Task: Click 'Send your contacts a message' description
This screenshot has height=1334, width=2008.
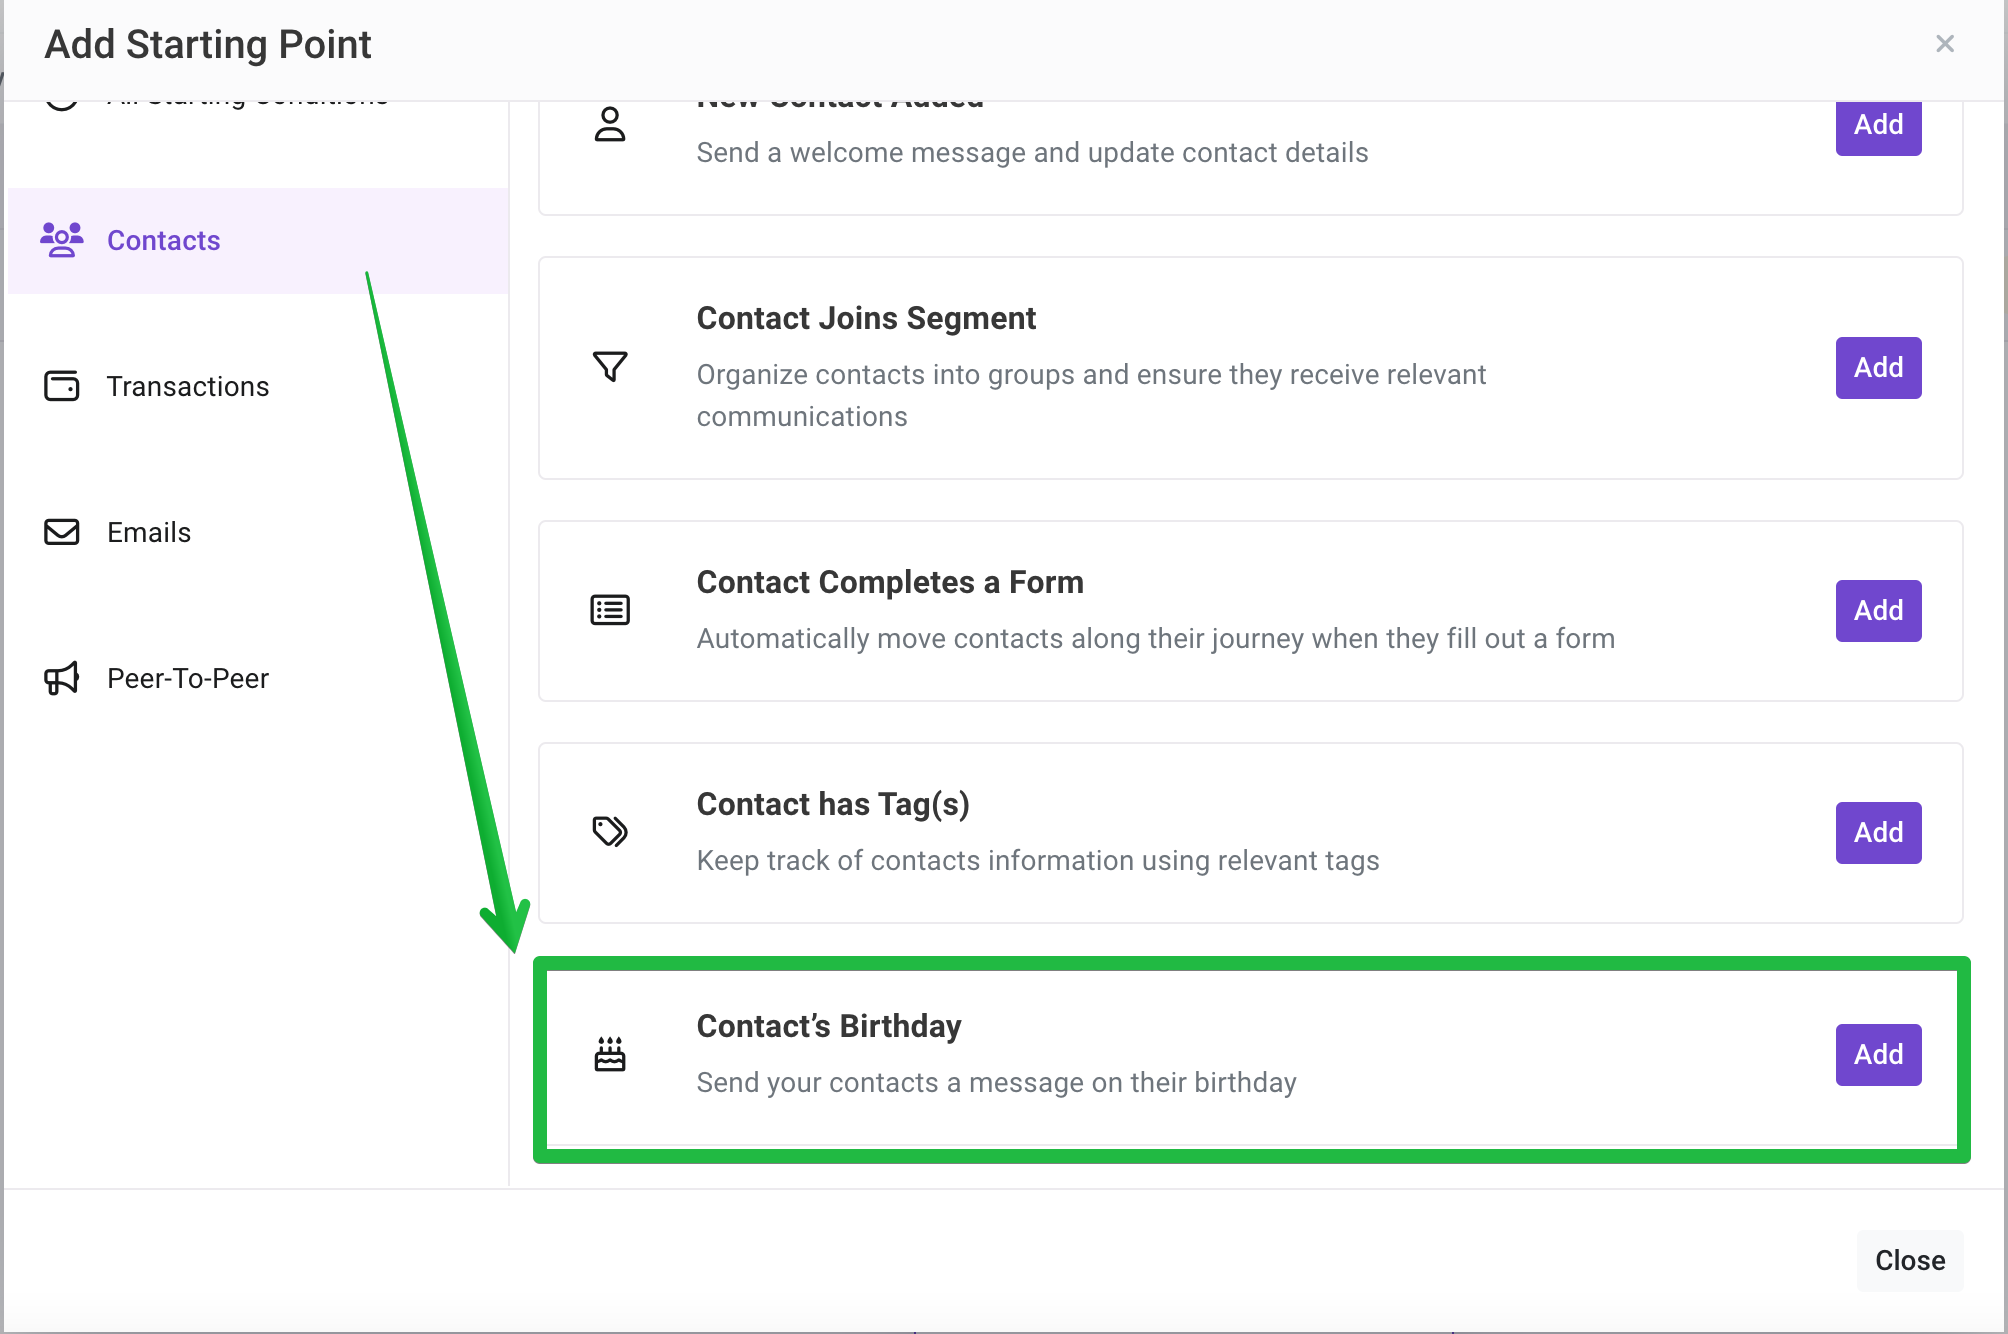Action: [996, 1082]
